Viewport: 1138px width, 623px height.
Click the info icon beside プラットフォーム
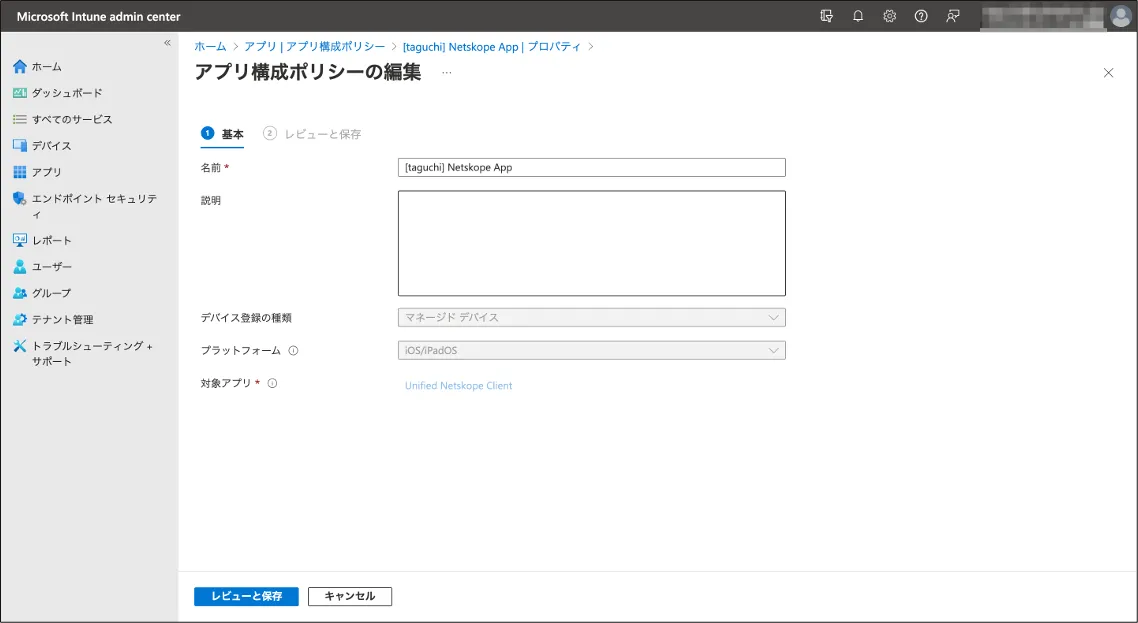pyautogui.click(x=293, y=351)
